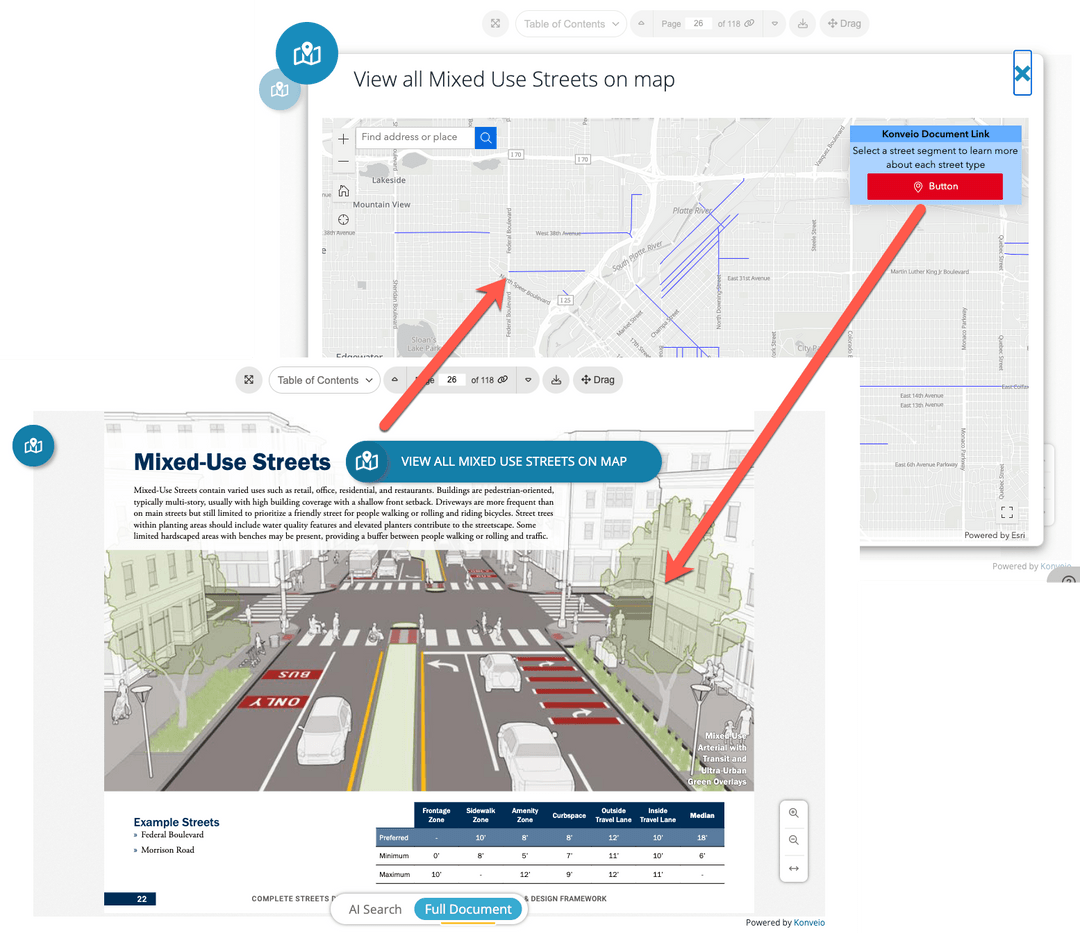Image resolution: width=1080 pixels, height=933 pixels.
Task: Select the Full Document tab
Action: (468, 909)
